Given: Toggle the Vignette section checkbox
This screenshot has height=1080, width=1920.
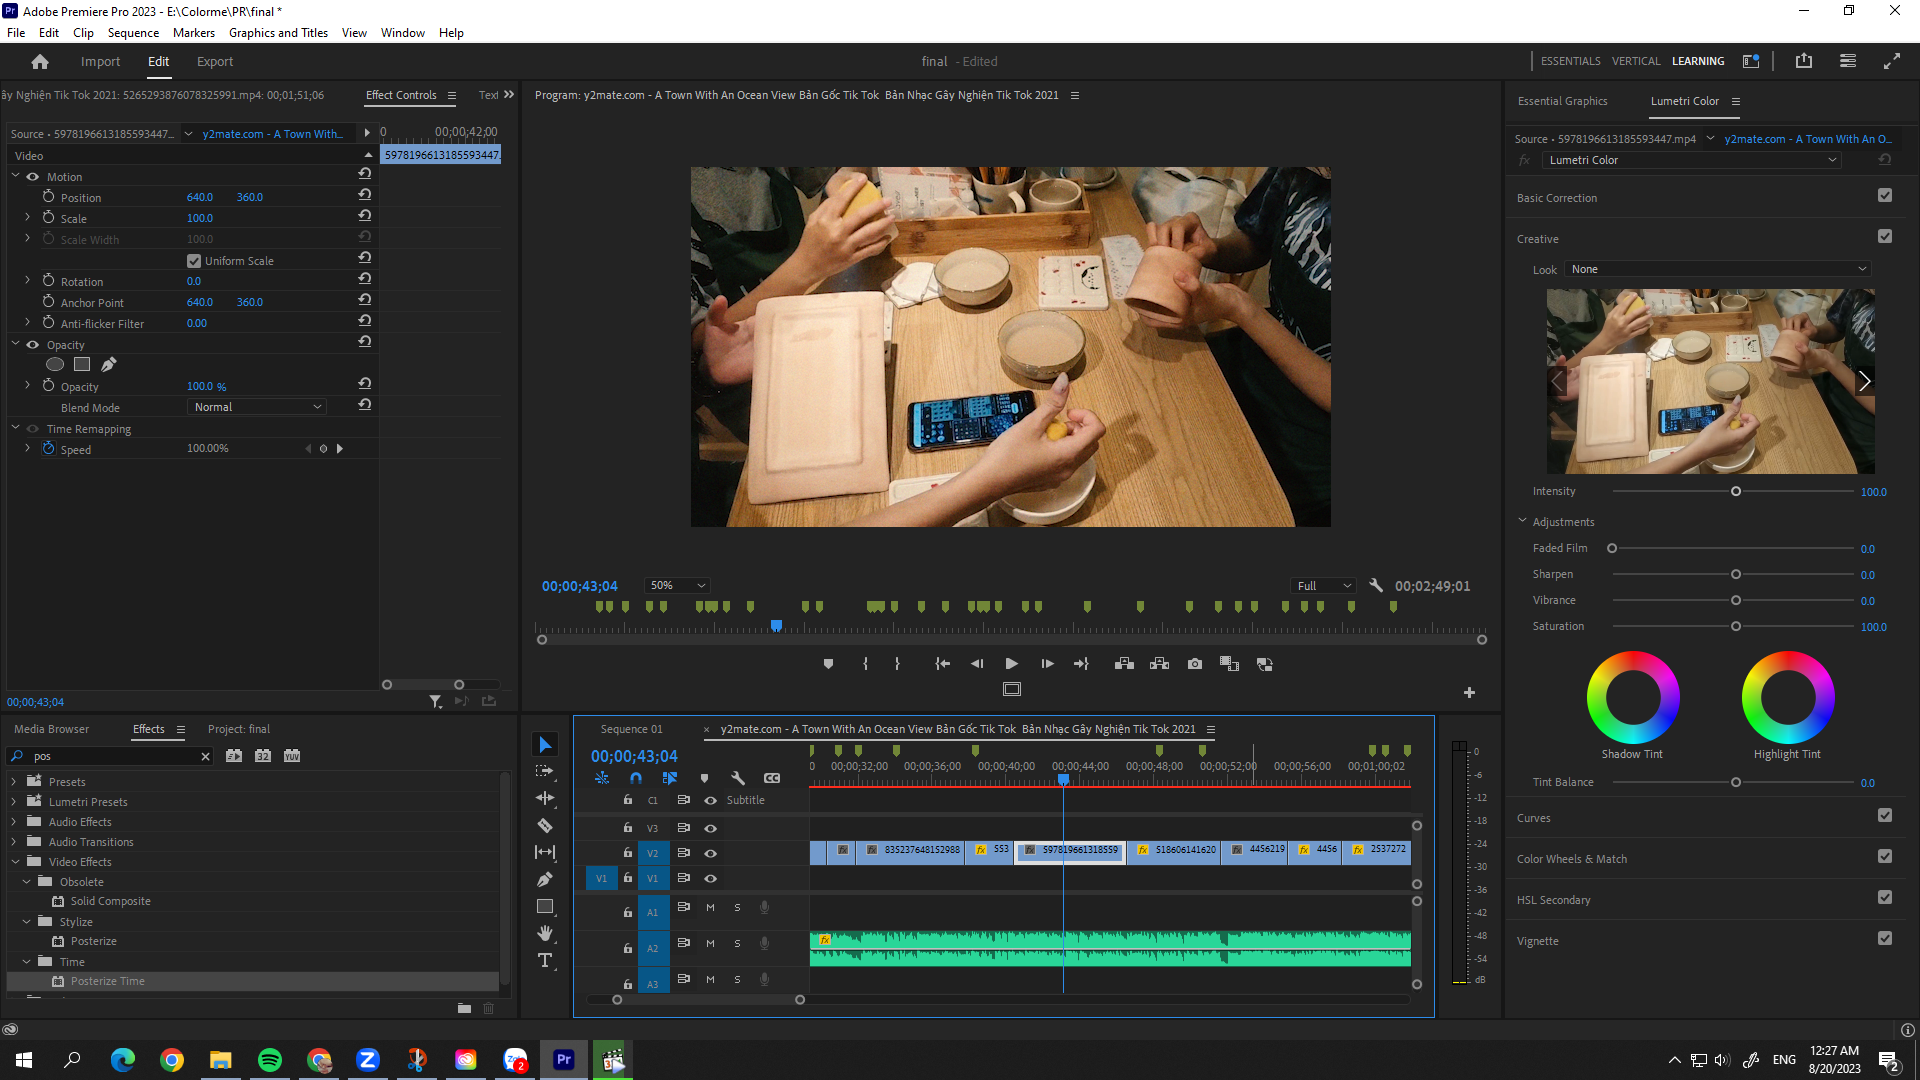Looking at the screenshot, I should 1885,939.
